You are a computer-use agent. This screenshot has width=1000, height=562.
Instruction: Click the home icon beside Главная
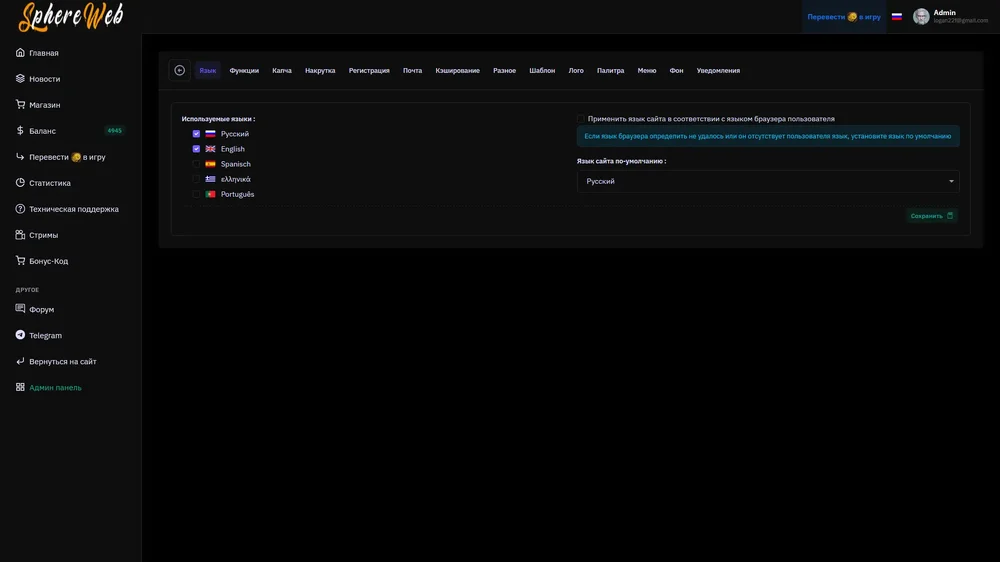coord(20,53)
